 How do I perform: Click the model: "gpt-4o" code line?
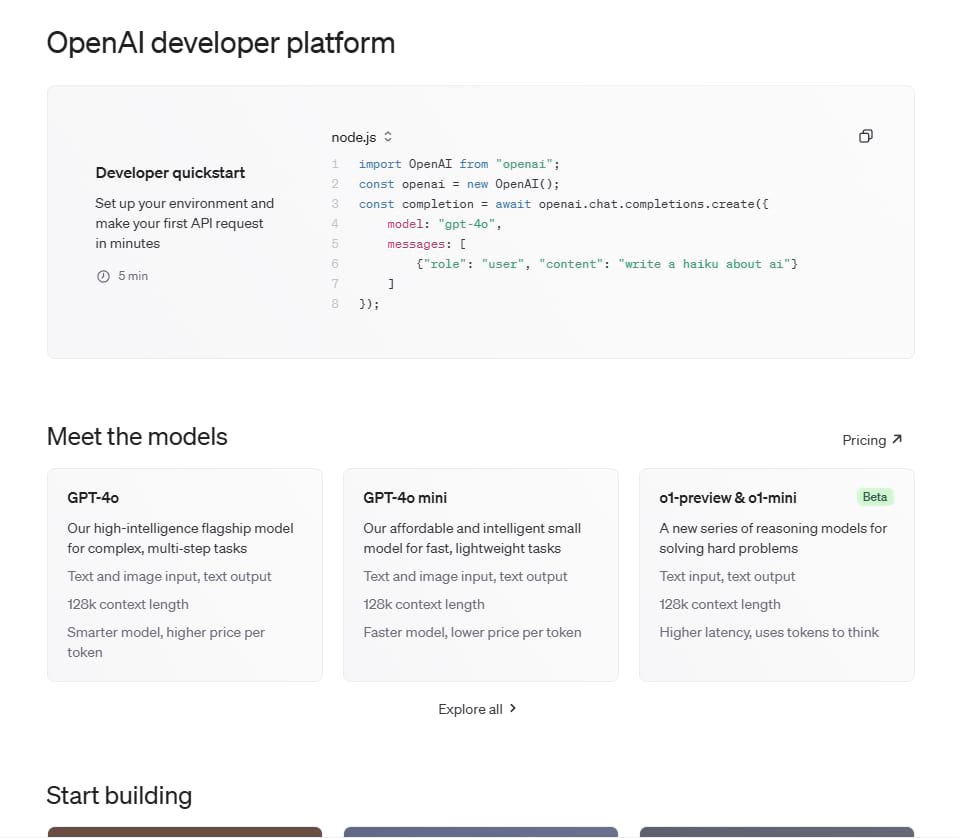[x=444, y=224]
